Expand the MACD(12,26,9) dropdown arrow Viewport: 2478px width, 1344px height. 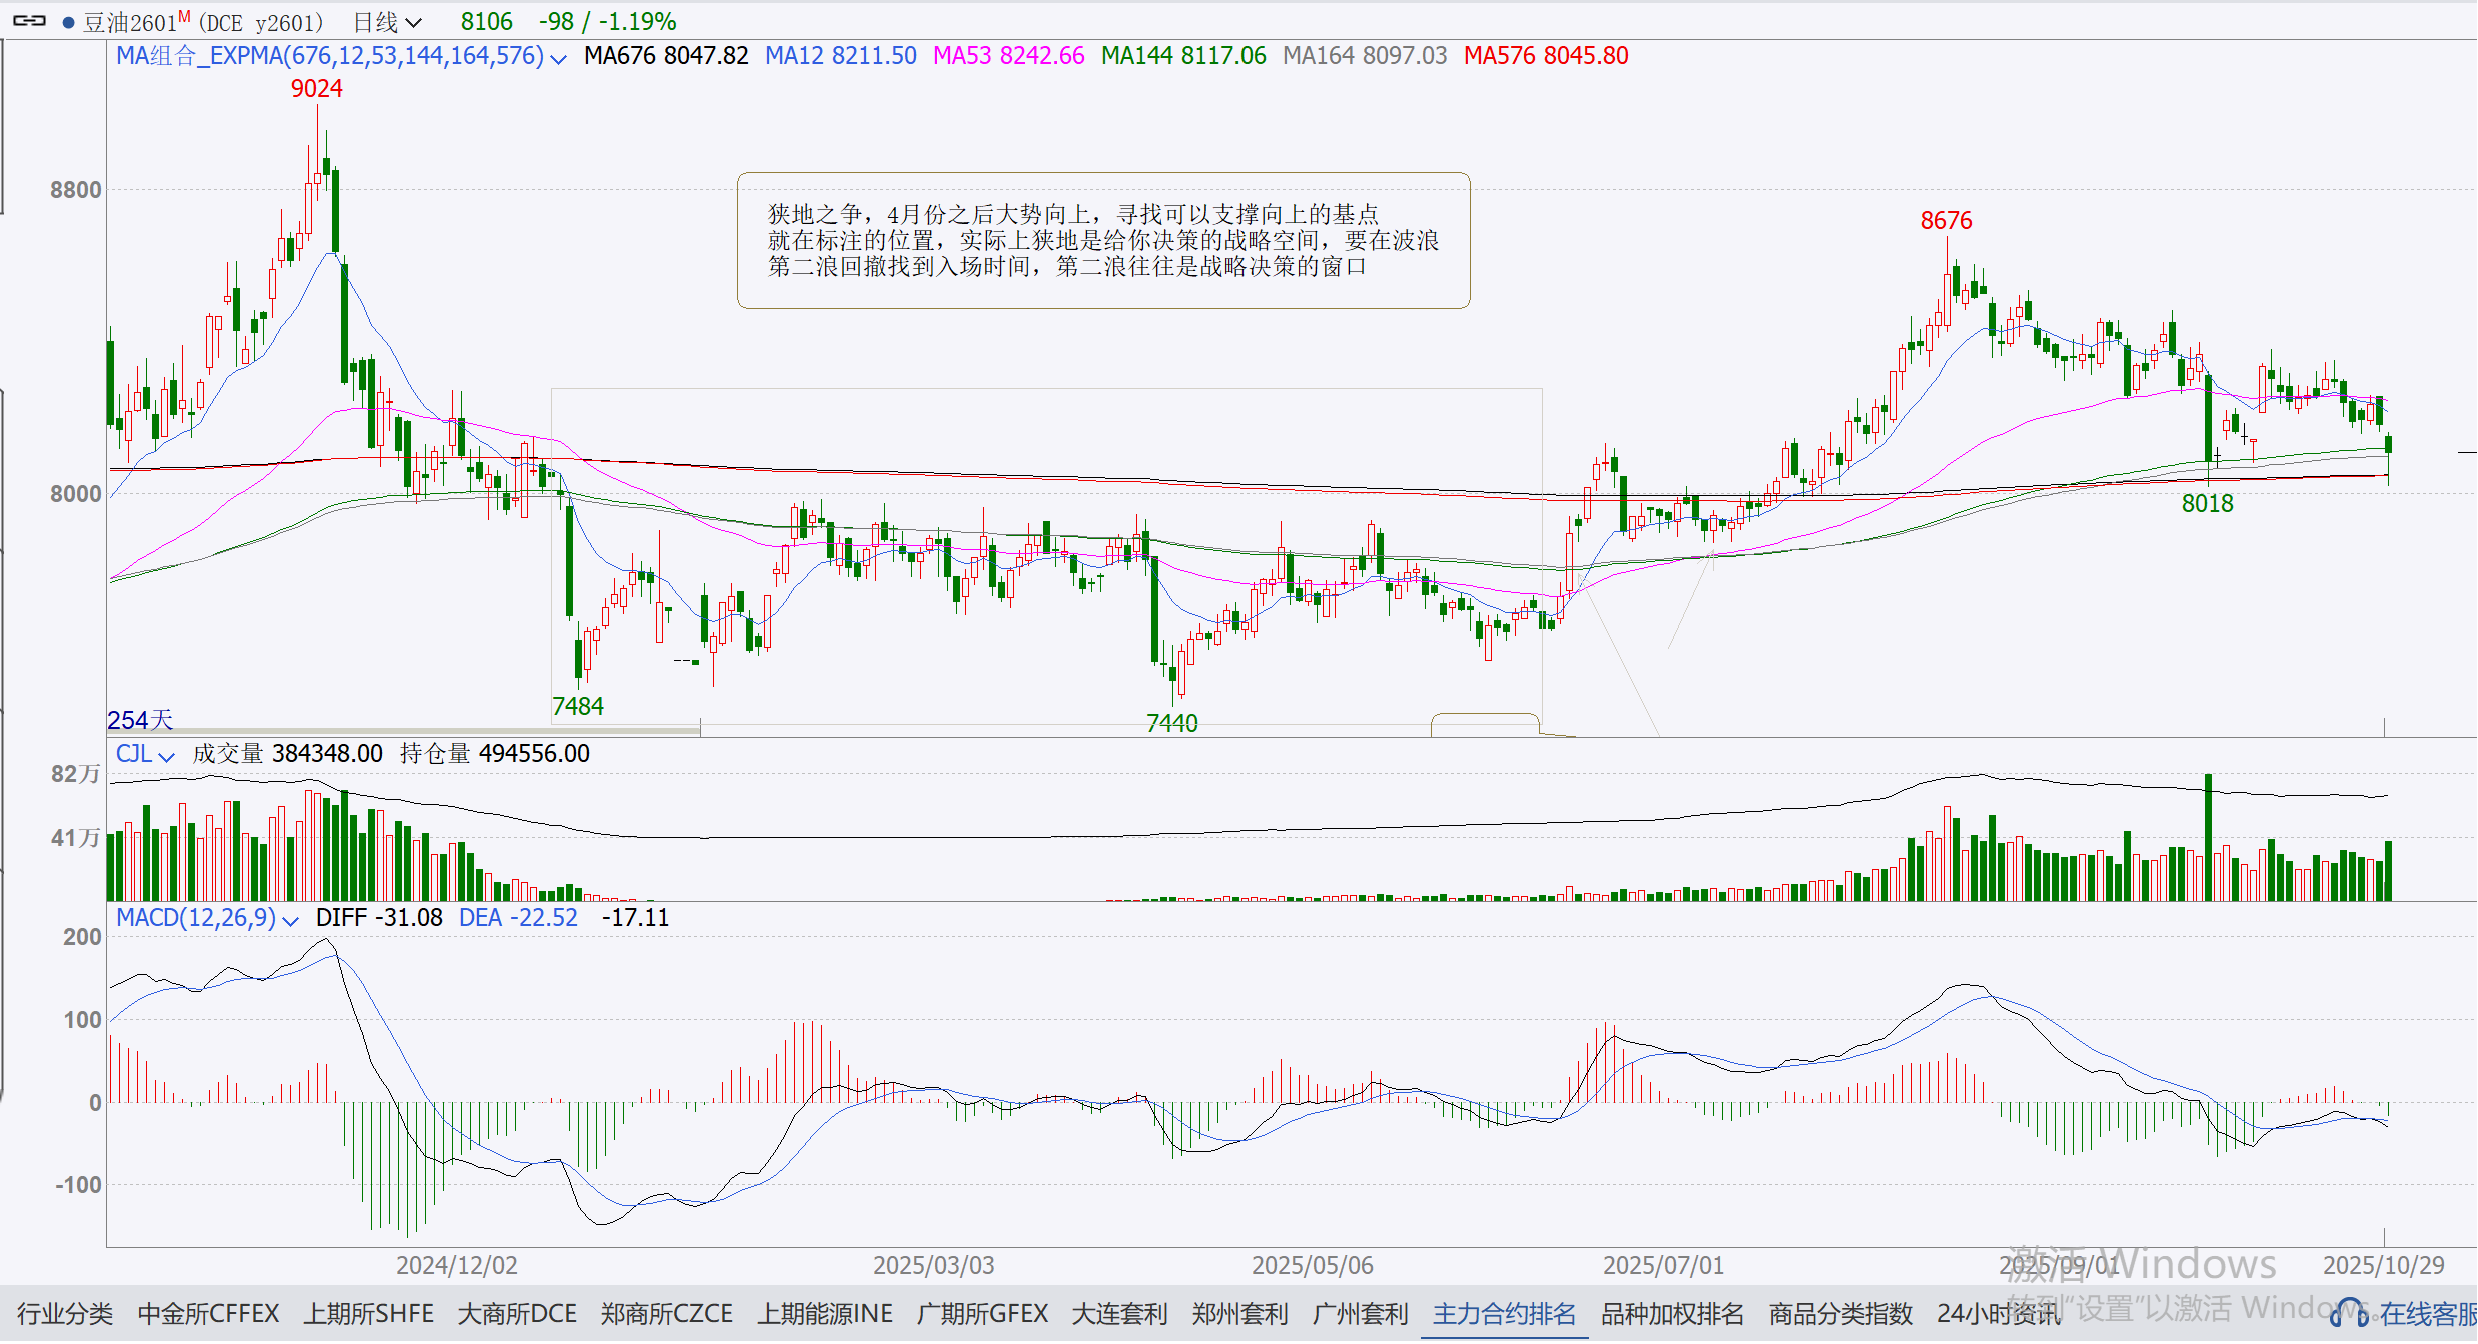[290, 919]
